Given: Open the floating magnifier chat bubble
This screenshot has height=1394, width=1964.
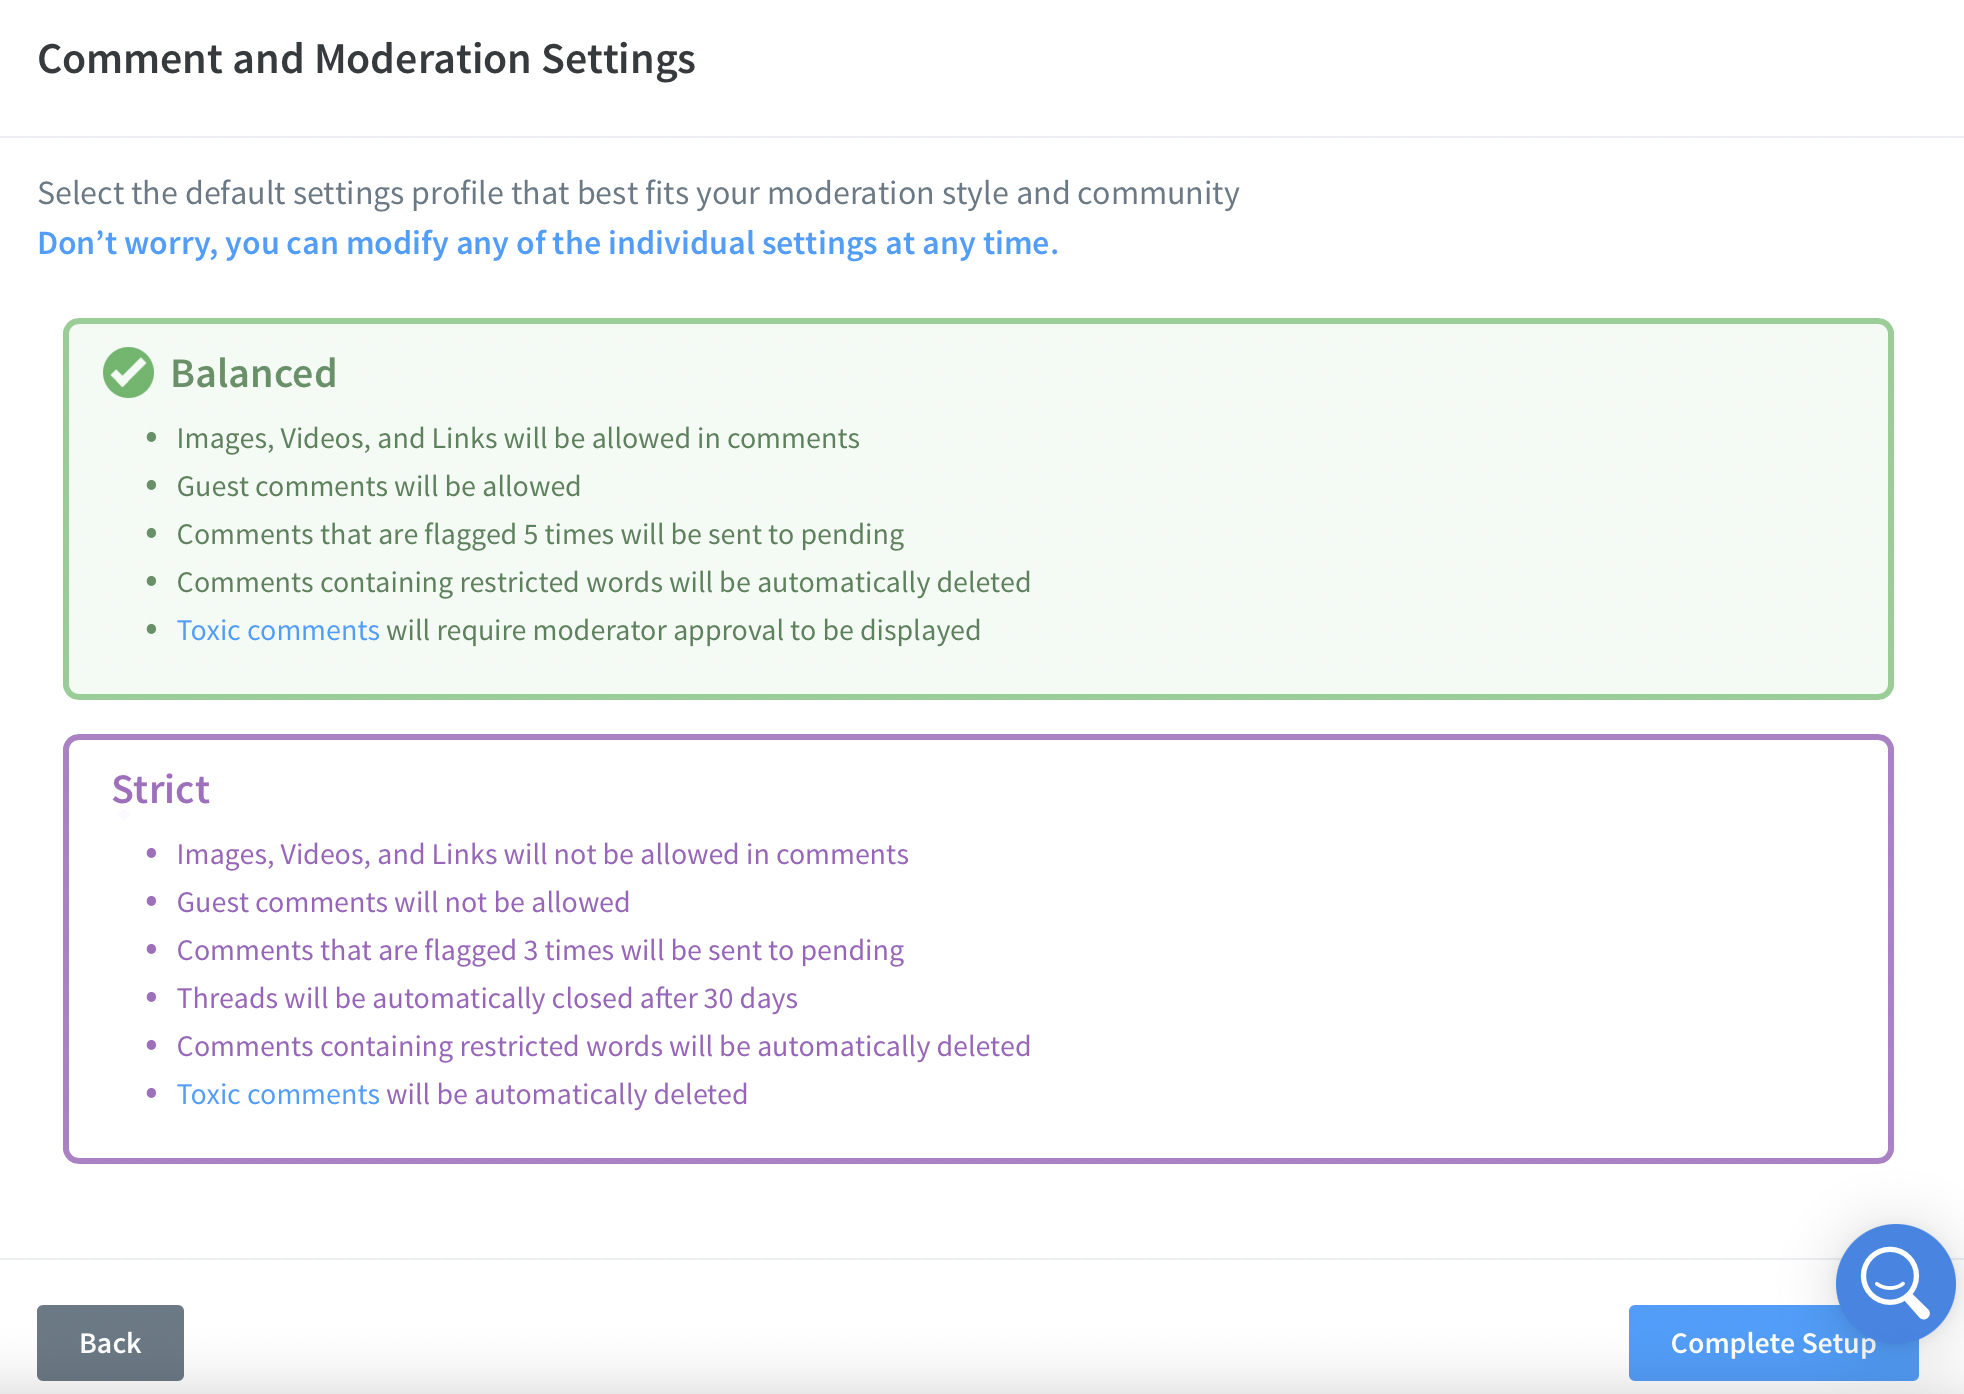Looking at the screenshot, I should coord(1894,1283).
